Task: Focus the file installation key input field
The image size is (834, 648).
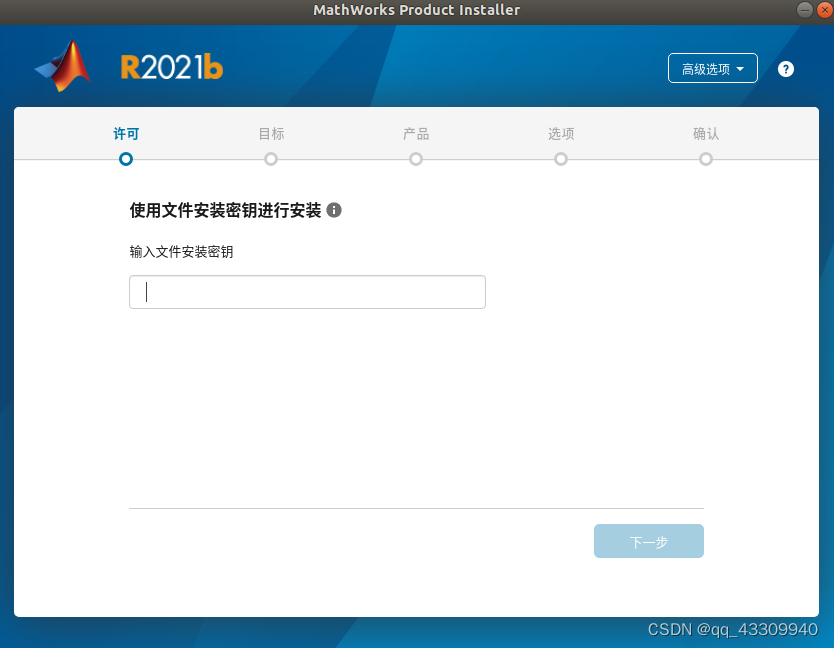Action: pos(307,292)
